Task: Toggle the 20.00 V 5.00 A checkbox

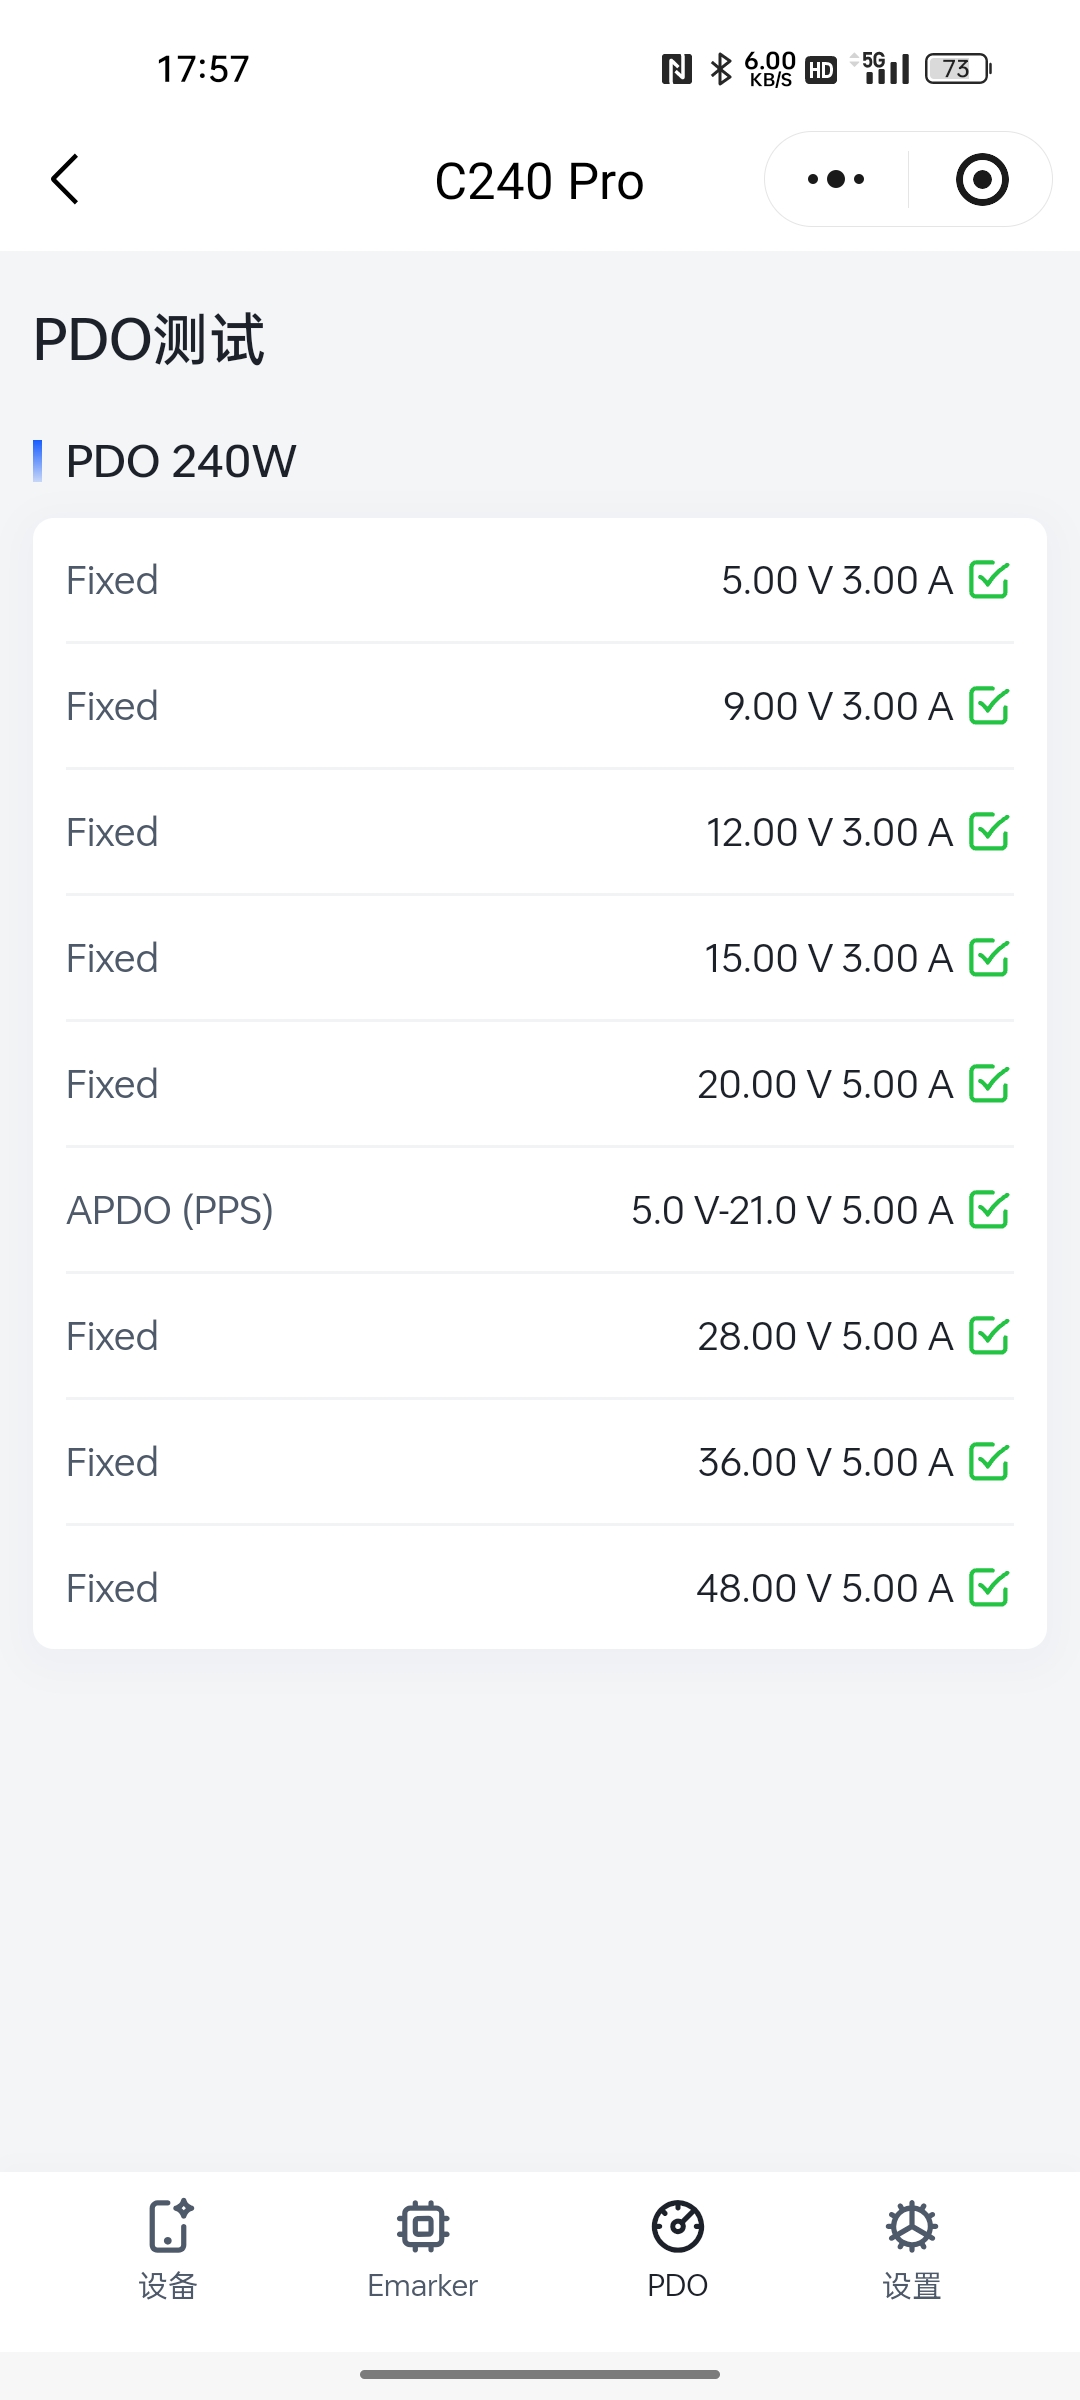Action: [989, 1084]
